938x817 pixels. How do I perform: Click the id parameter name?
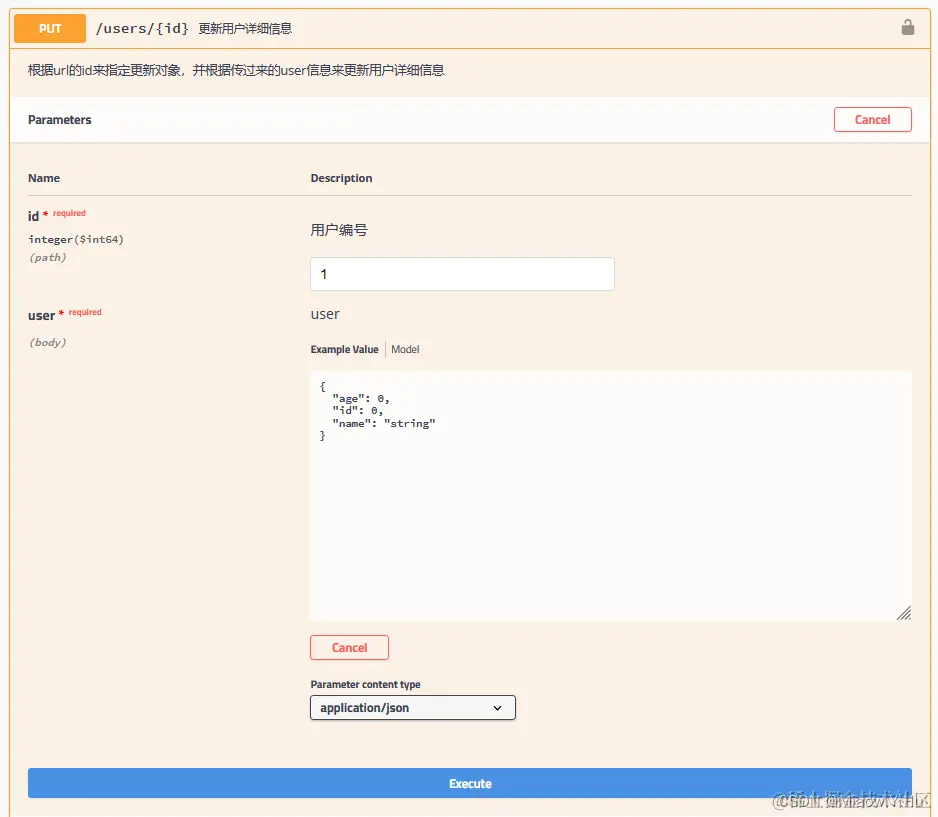tap(34, 217)
